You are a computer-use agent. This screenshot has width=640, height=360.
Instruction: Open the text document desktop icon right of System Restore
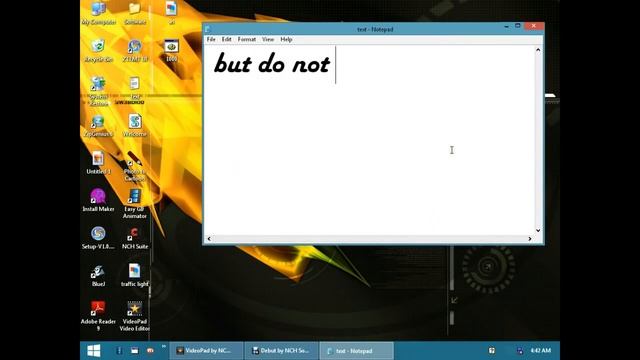135,88
